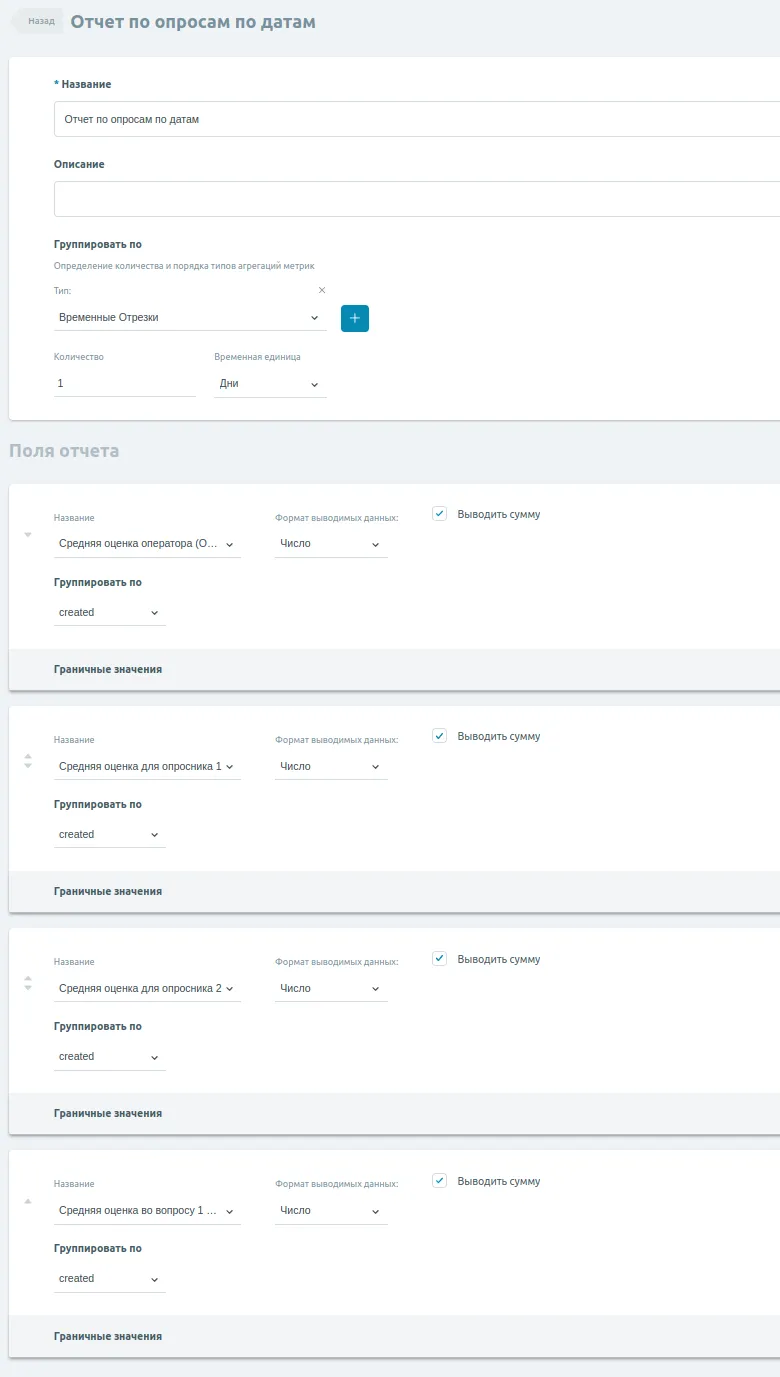
Task: Toggle 'Выводить сумму' for вопрос 1 field
Action: coord(439,1180)
